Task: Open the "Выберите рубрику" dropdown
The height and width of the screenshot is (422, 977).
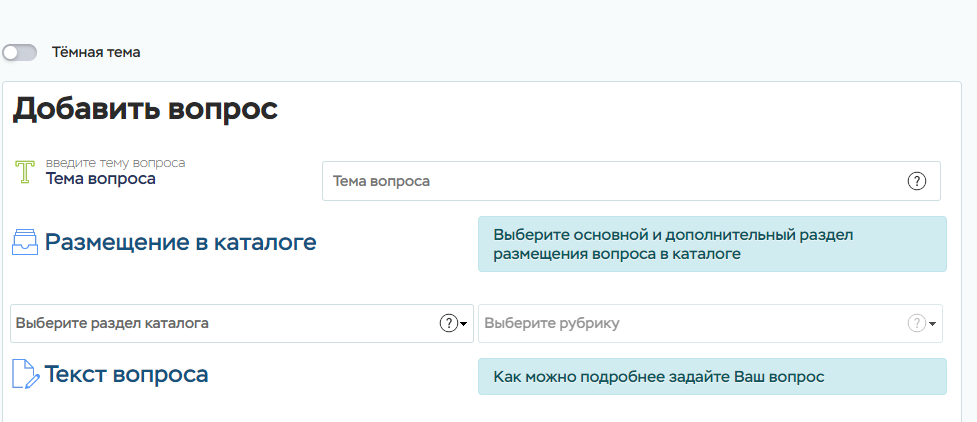Action: [x=690, y=323]
